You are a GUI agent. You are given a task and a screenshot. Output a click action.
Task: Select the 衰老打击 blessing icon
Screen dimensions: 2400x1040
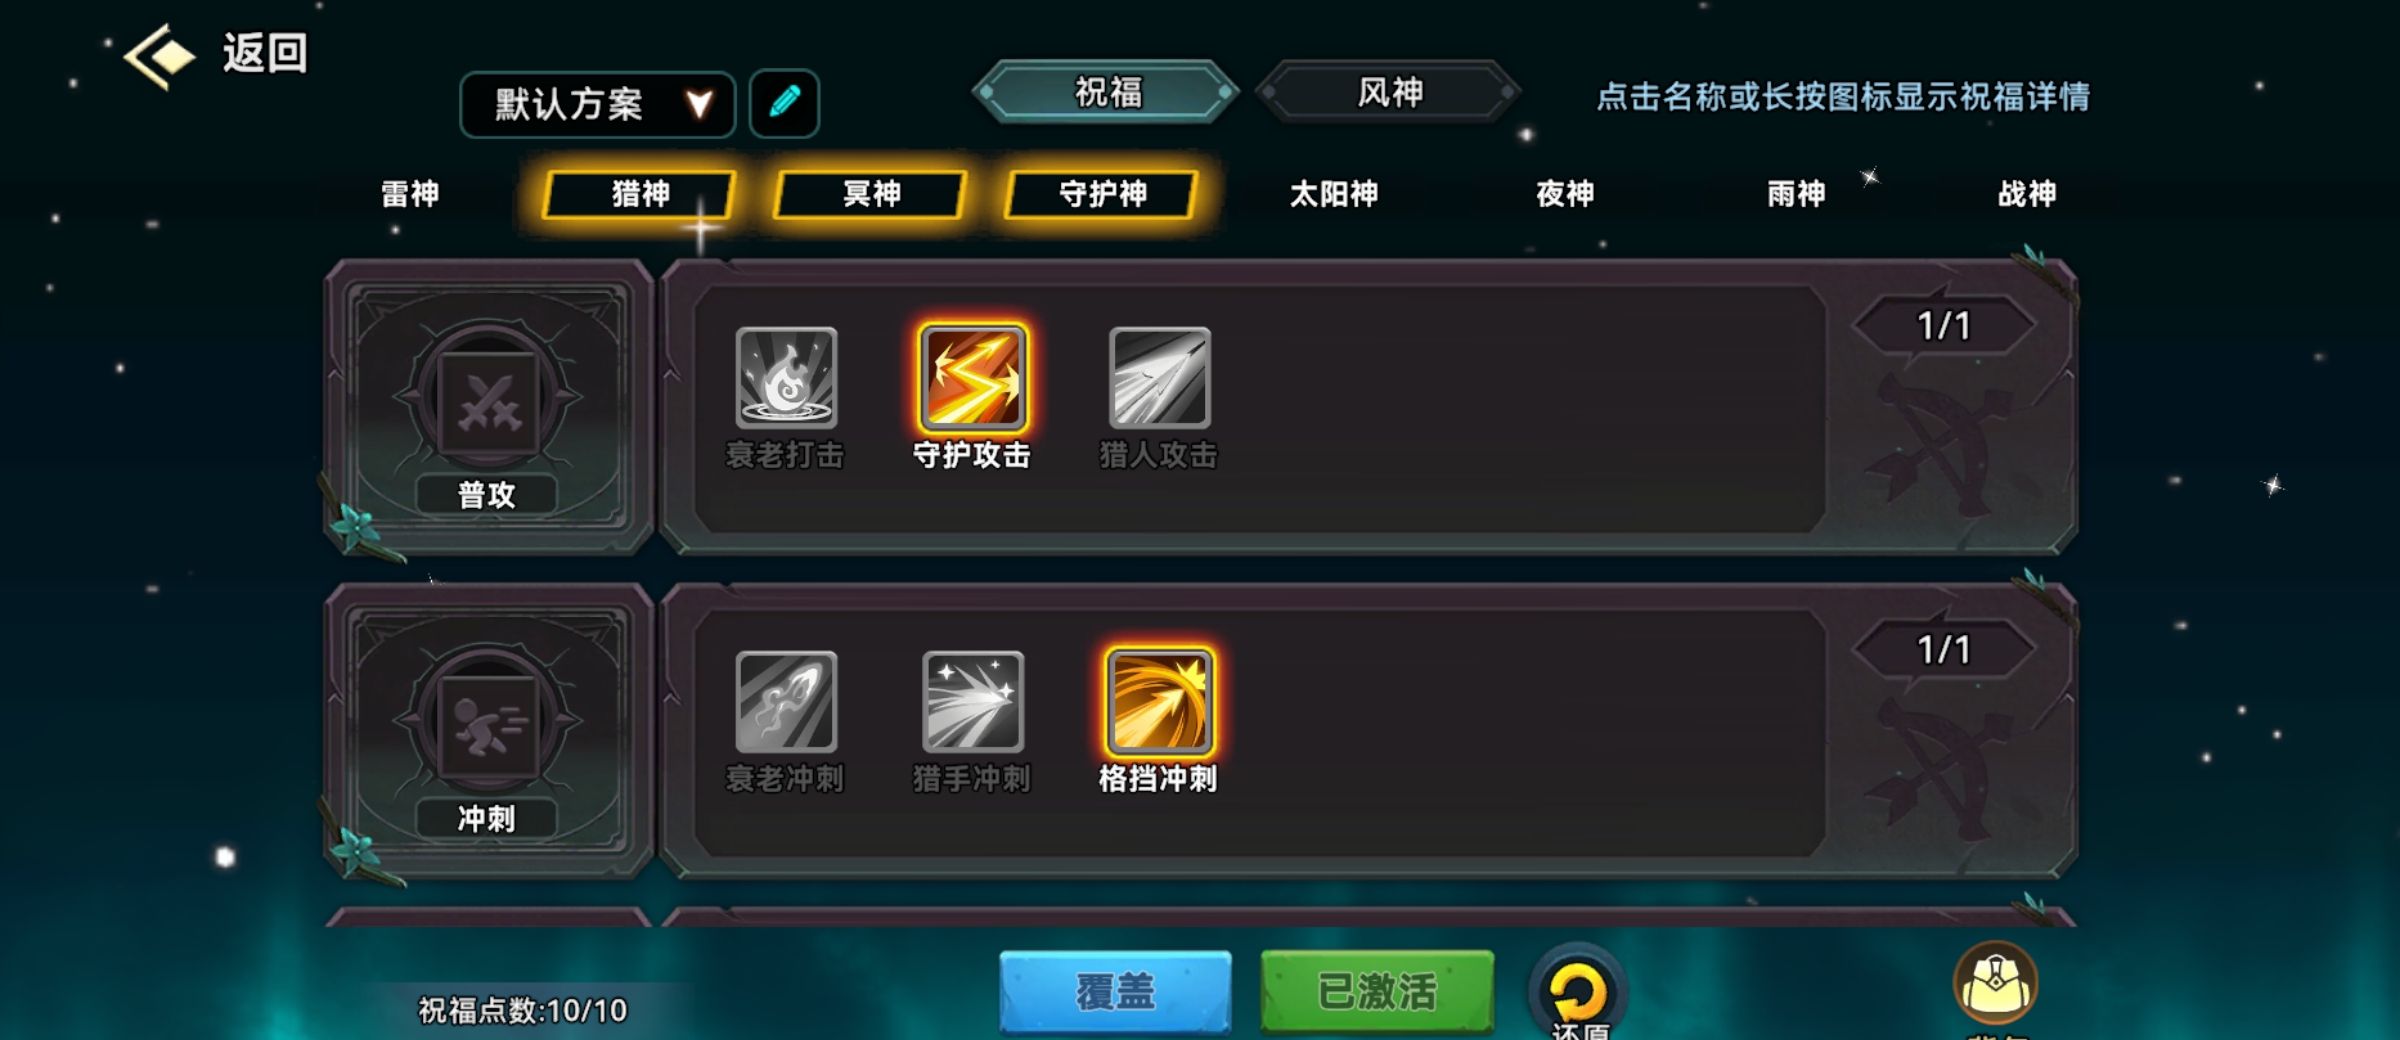point(786,378)
